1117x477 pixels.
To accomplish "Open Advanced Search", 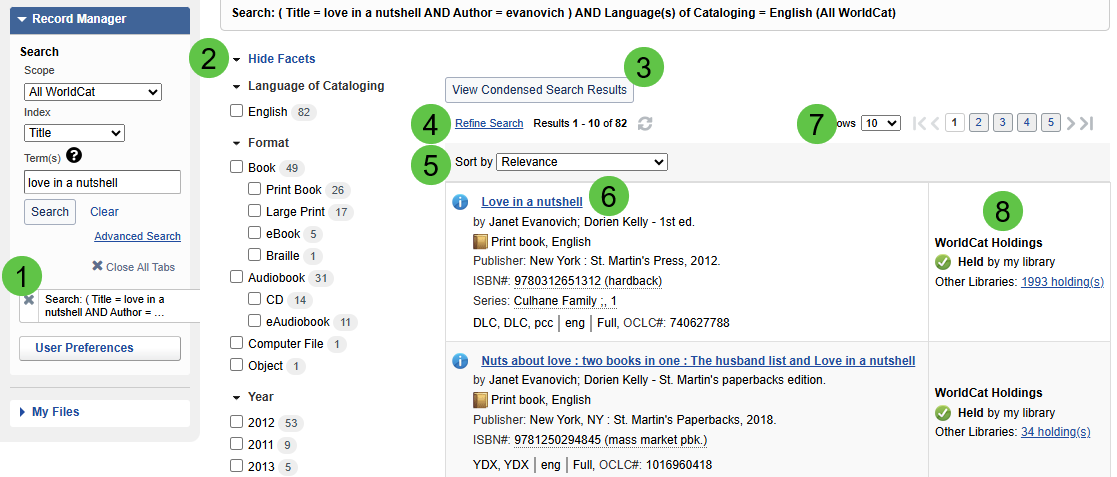I will coord(137,236).
